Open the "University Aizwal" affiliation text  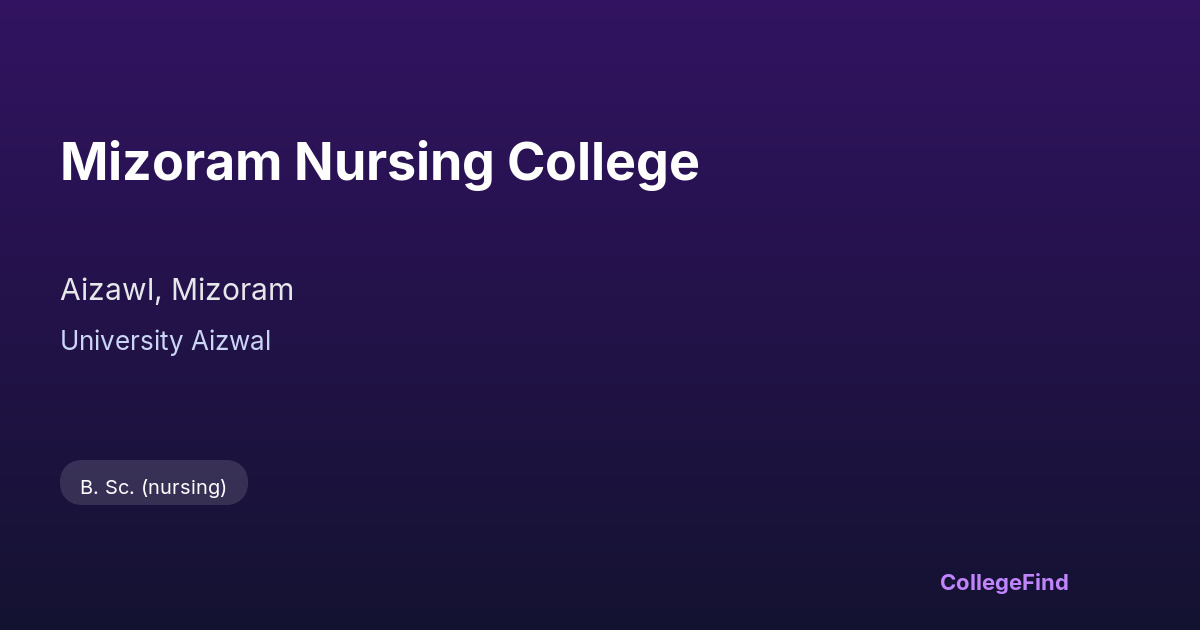click(165, 341)
